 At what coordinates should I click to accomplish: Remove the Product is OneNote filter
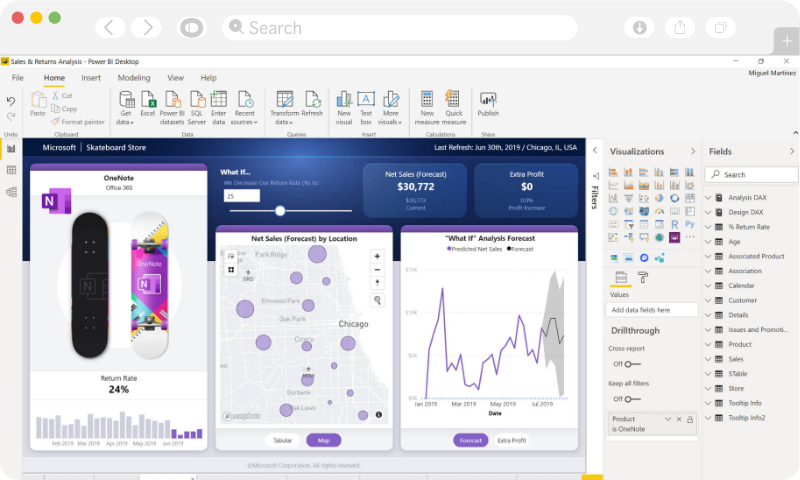(679, 419)
